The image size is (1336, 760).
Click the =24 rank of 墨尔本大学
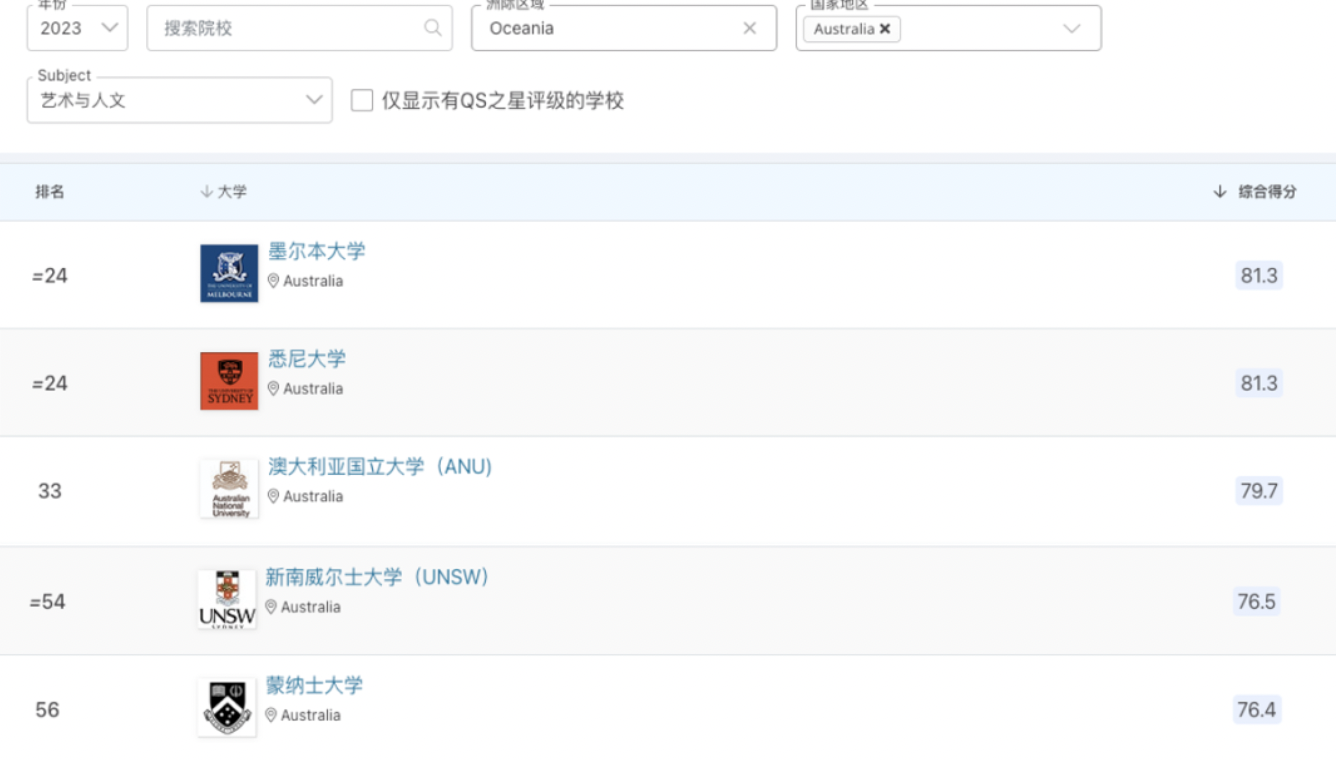(50, 275)
